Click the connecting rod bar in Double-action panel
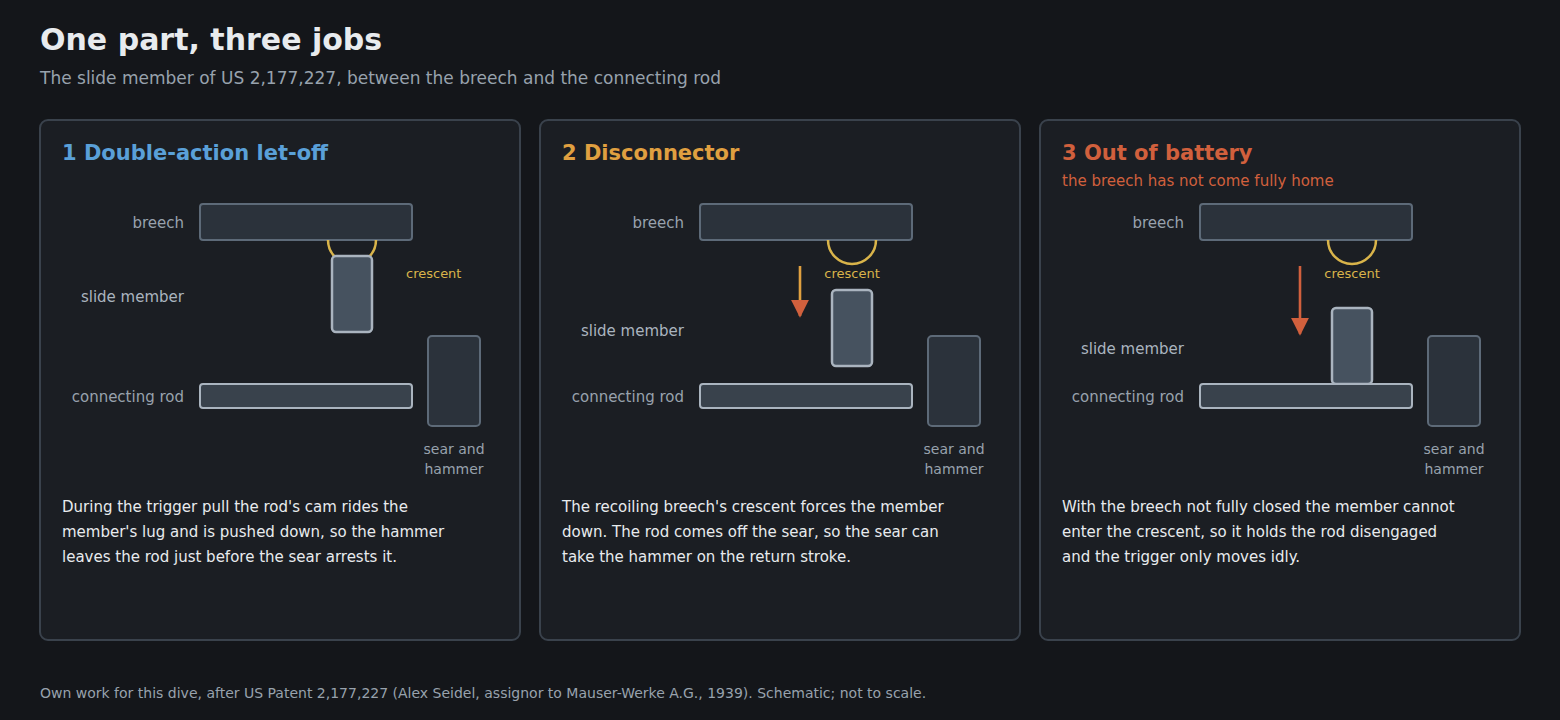Screen dimensions: 1560x720 [306, 396]
